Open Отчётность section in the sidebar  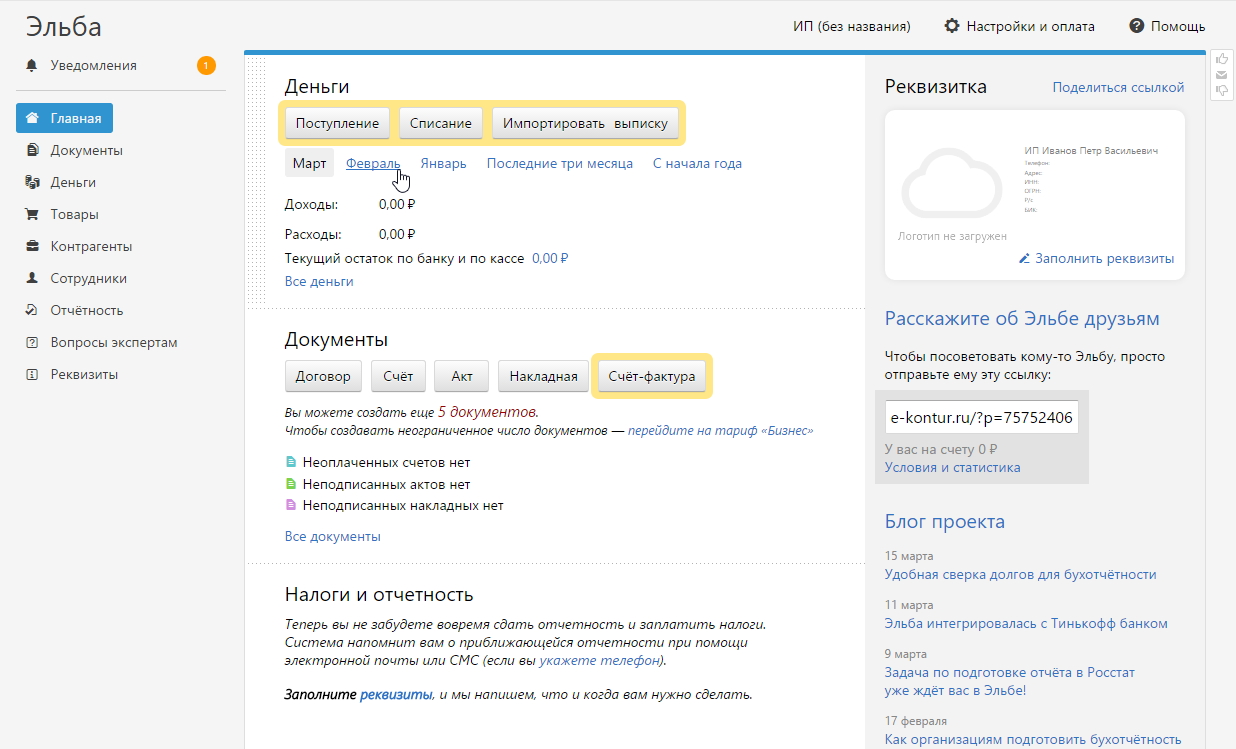[87, 310]
